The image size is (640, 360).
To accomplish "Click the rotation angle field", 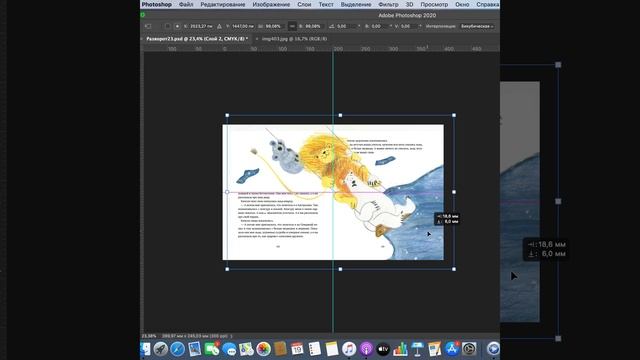I will 346,26.
